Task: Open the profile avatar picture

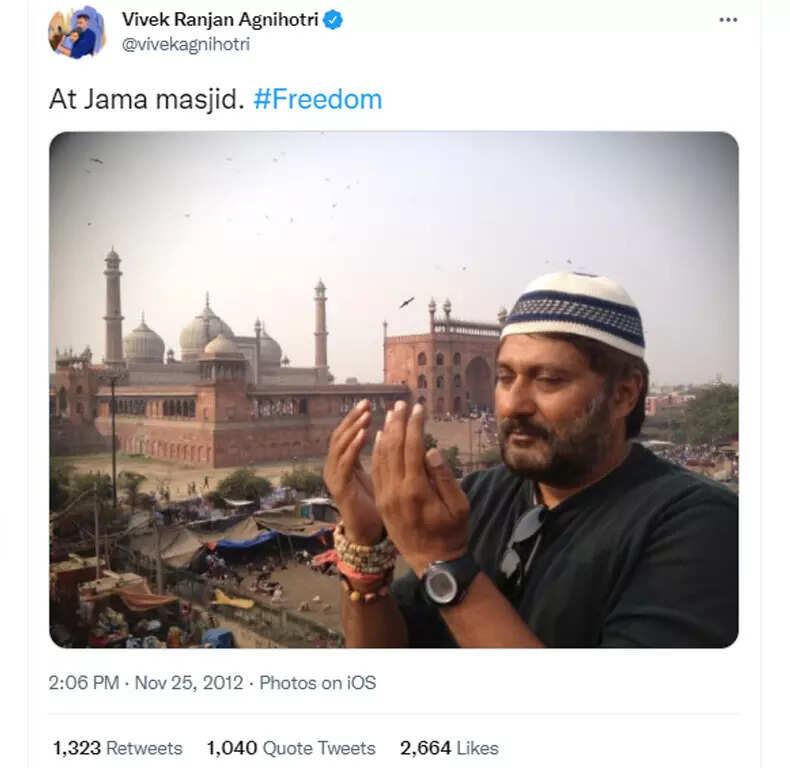Action: pyautogui.click(x=76, y=31)
